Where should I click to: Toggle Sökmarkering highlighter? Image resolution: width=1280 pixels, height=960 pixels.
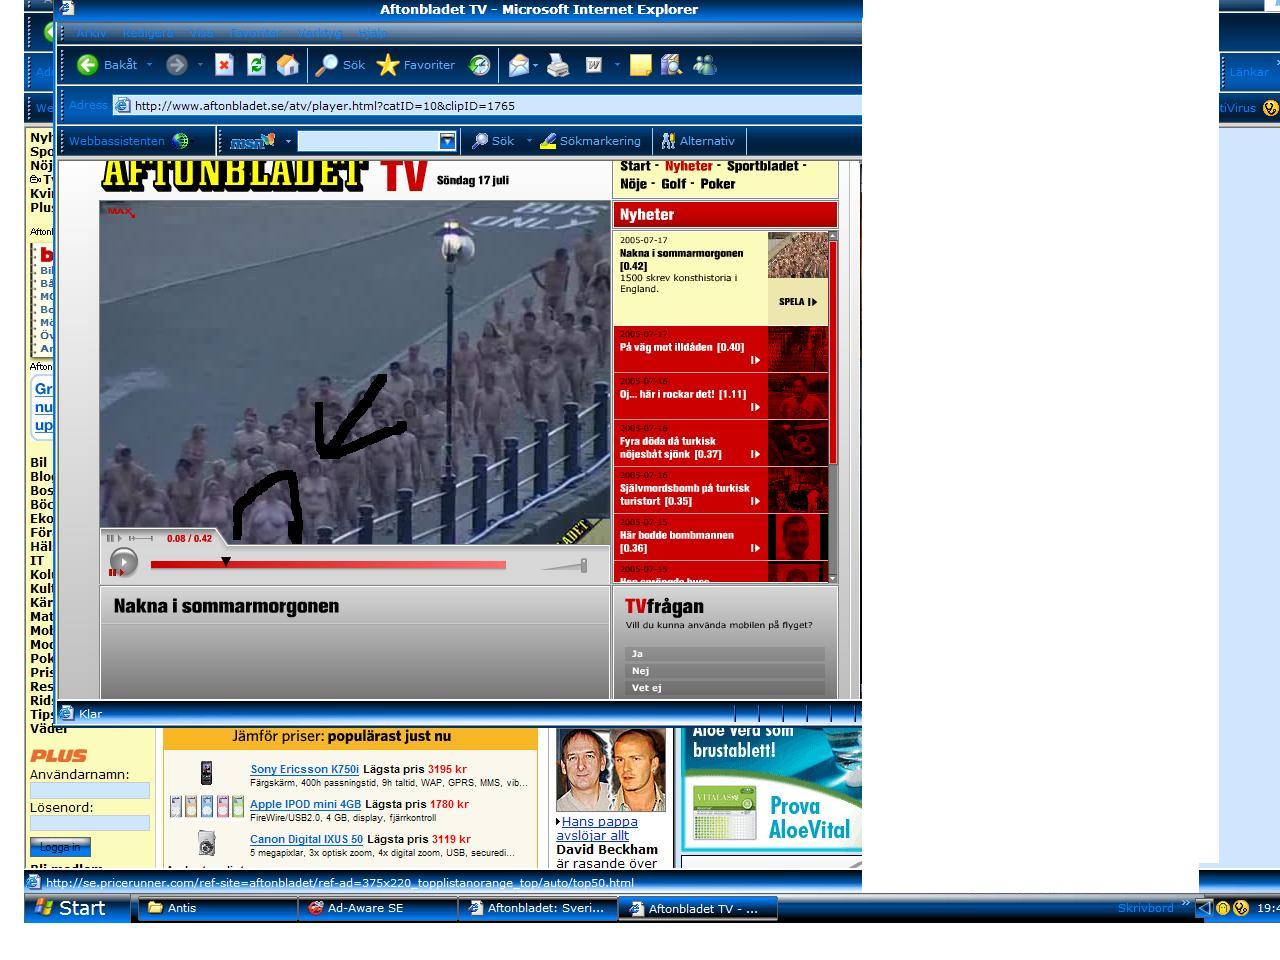point(590,141)
